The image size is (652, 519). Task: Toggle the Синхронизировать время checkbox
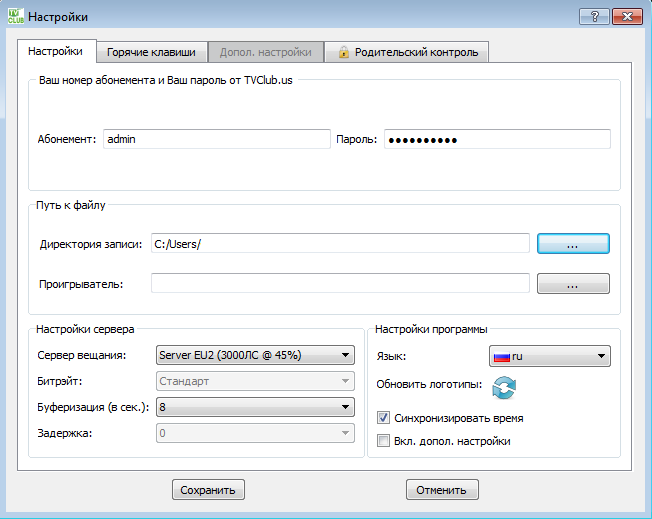click(383, 418)
